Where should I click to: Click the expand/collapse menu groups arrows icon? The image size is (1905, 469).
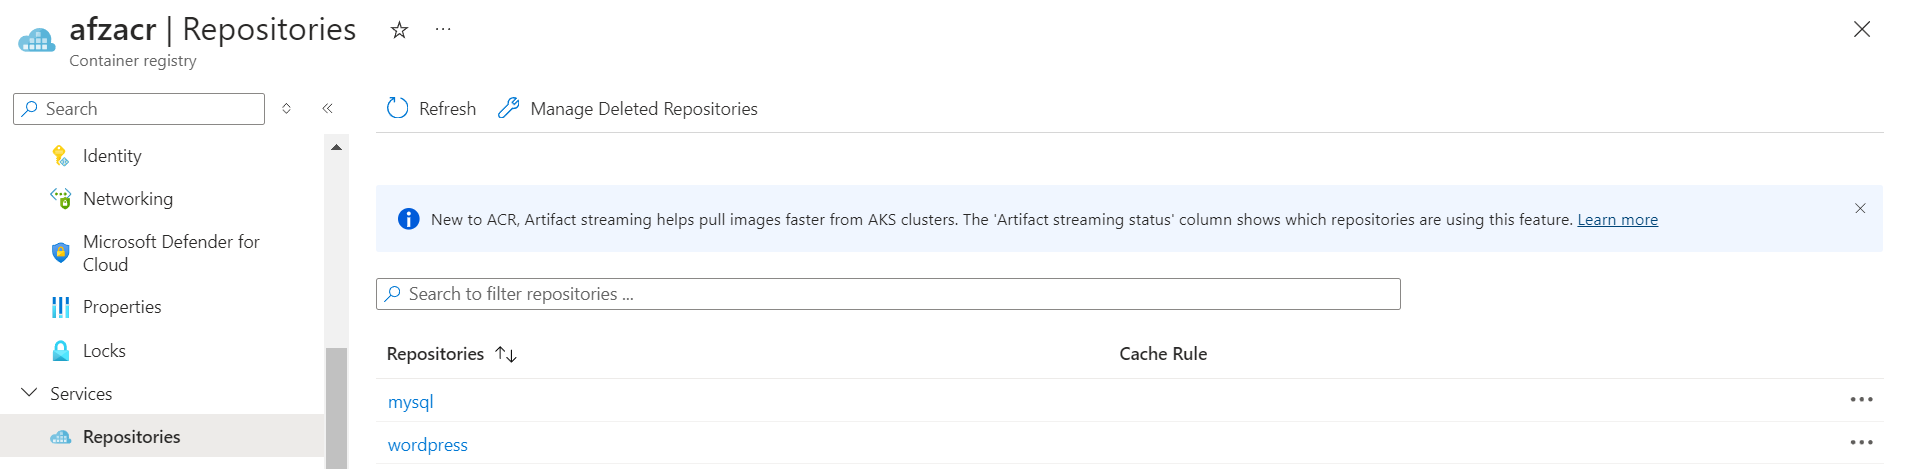(x=286, y=108)
